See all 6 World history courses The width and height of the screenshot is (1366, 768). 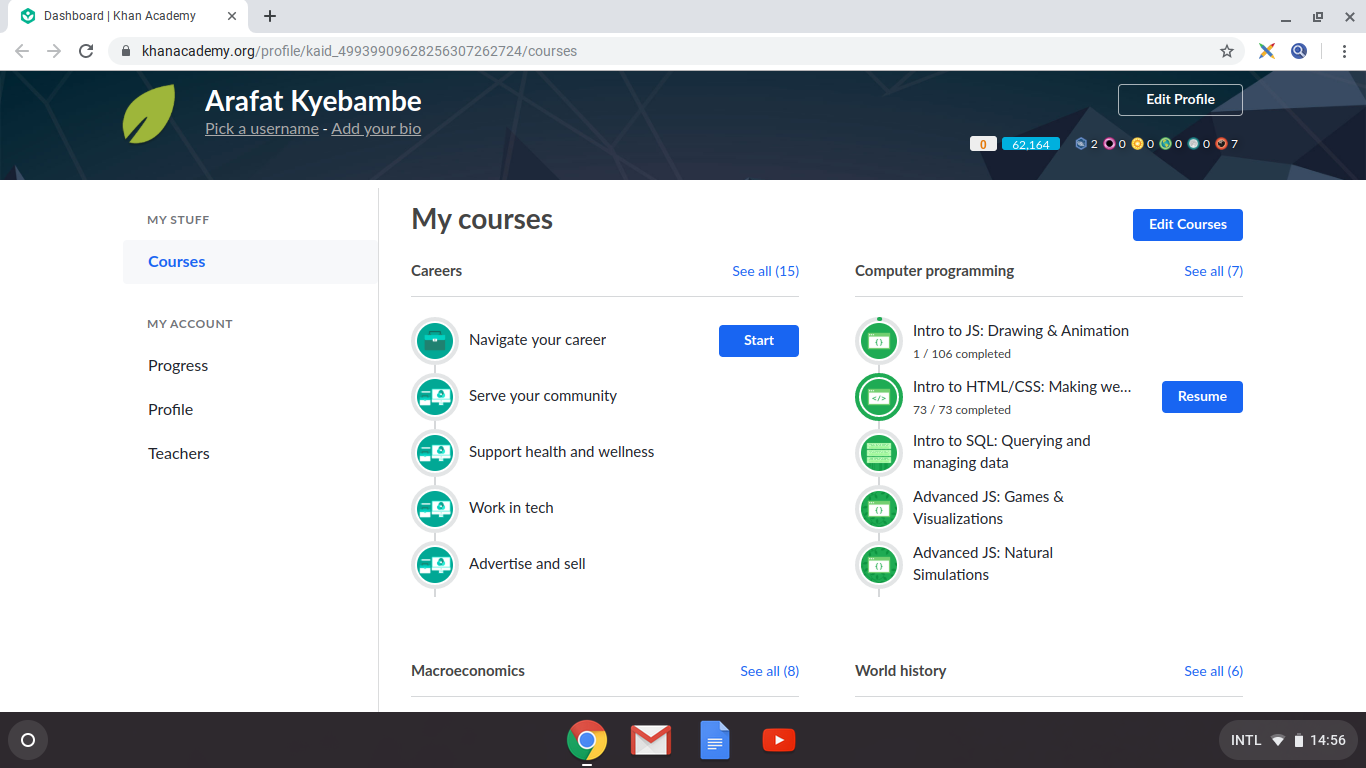[1214, 671]
